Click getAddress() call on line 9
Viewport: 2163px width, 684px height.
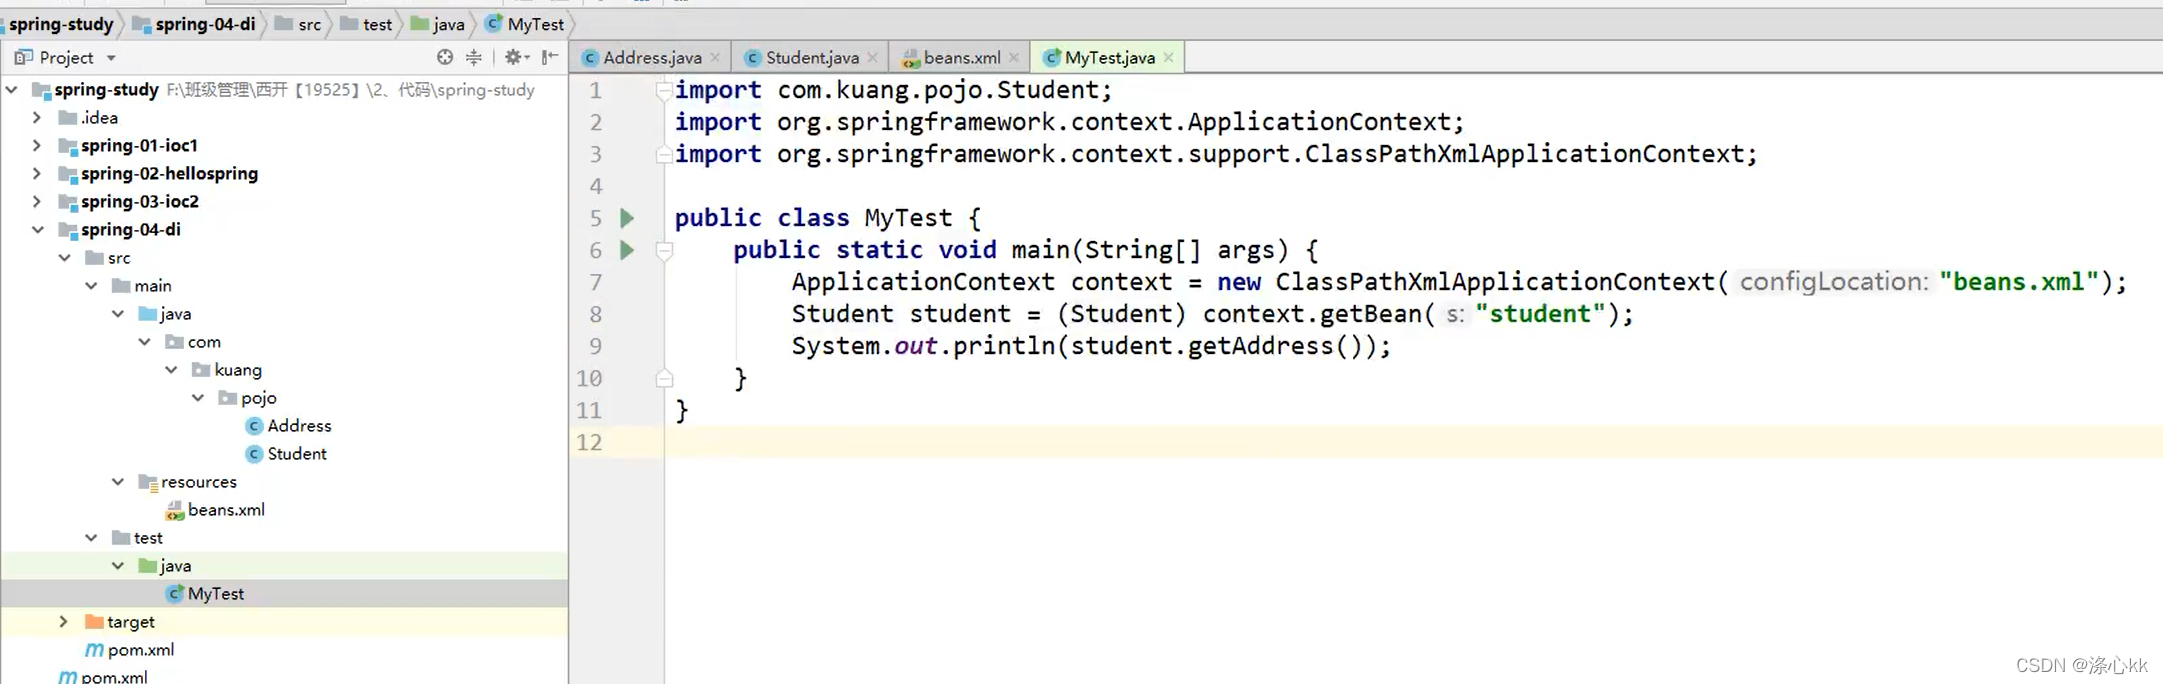click(x=1275, y=346)
